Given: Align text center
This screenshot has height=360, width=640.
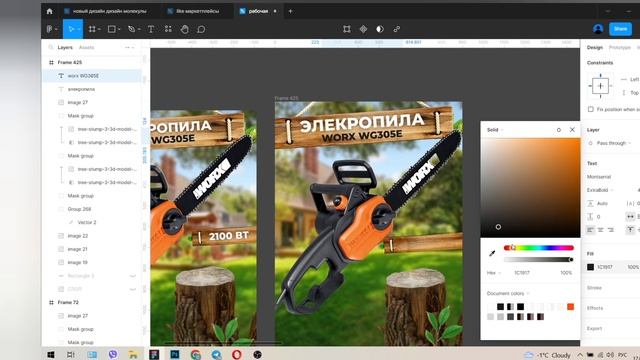Looking at the screenshot, I should [x=600, y=230].
